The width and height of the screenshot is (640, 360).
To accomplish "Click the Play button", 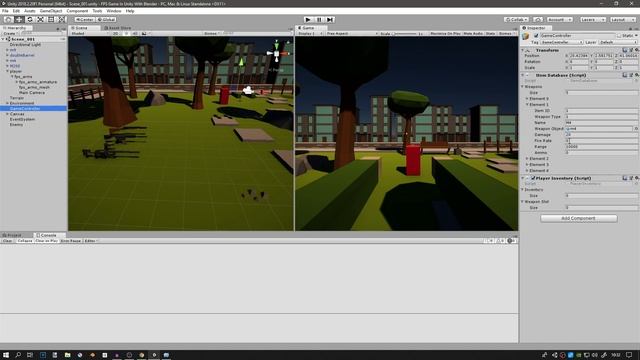I will tap(308, 19).
